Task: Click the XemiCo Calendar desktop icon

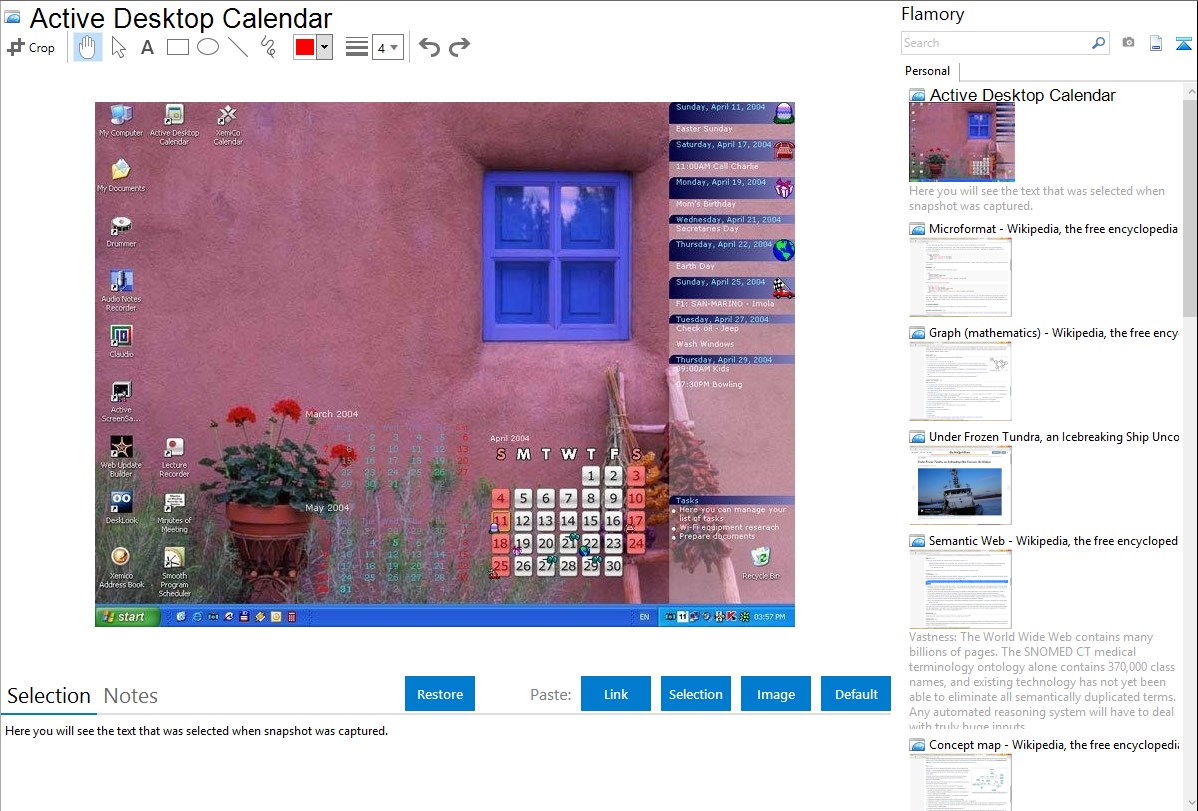Action: [228, 125]
